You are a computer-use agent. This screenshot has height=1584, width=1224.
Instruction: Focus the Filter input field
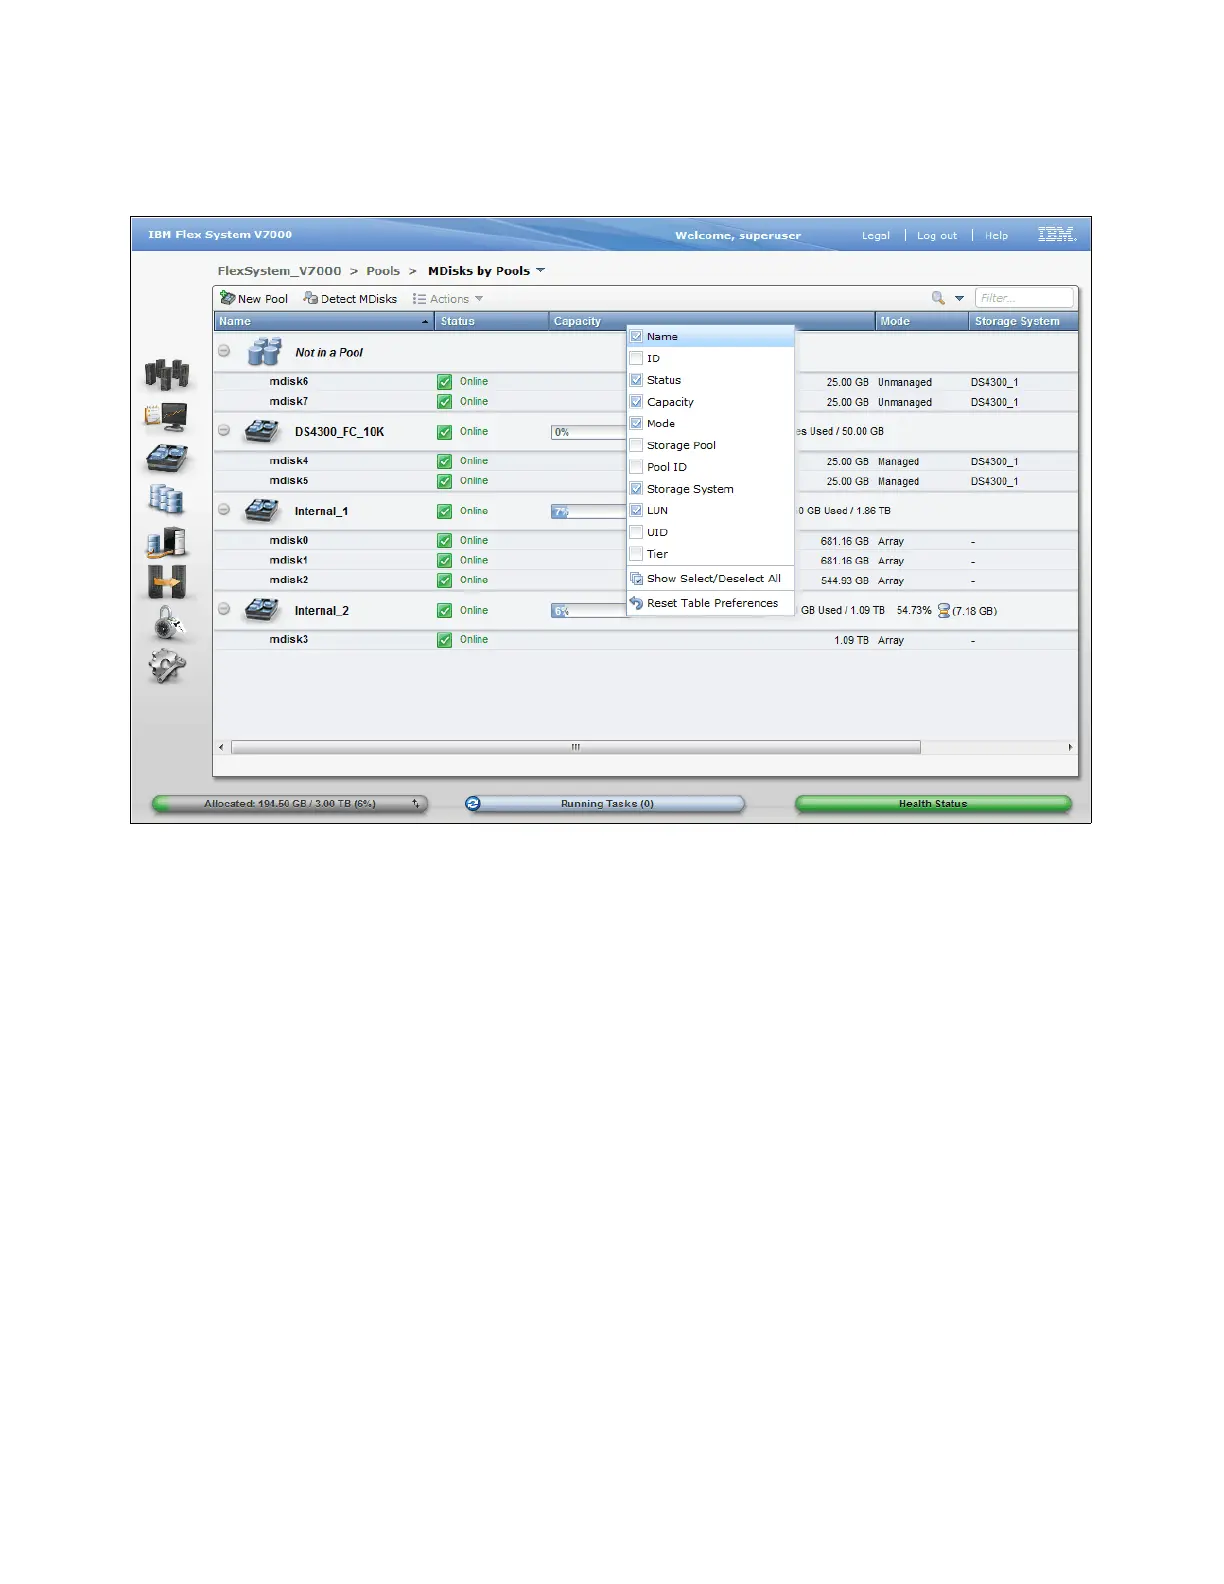(x=1024, y=298)
